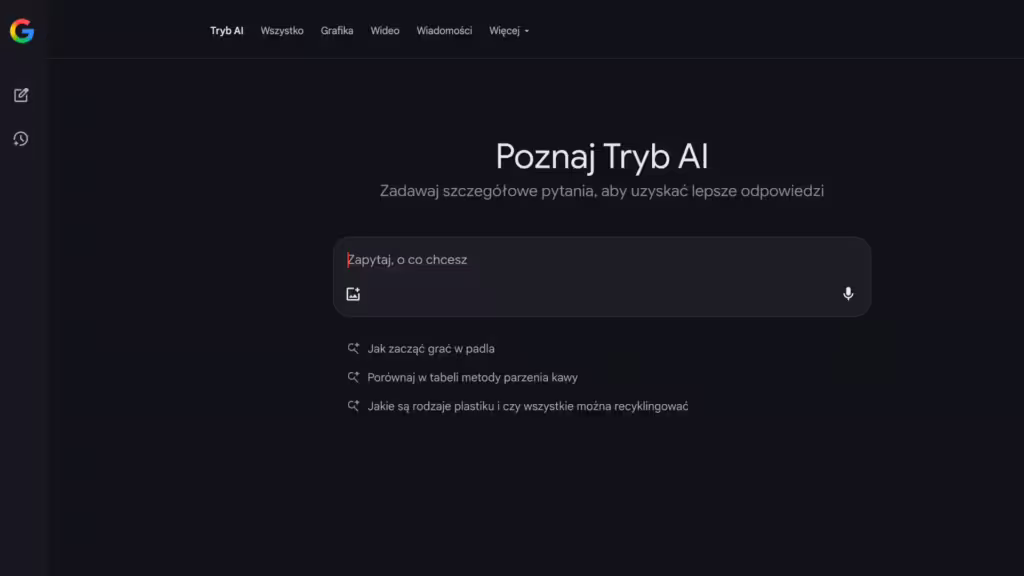The width and height of the screenshot is (1024, 576).
Task: Click search icon beside 'Jakie są rodzaje plastiku' suggestion
Action: (353, 406)
